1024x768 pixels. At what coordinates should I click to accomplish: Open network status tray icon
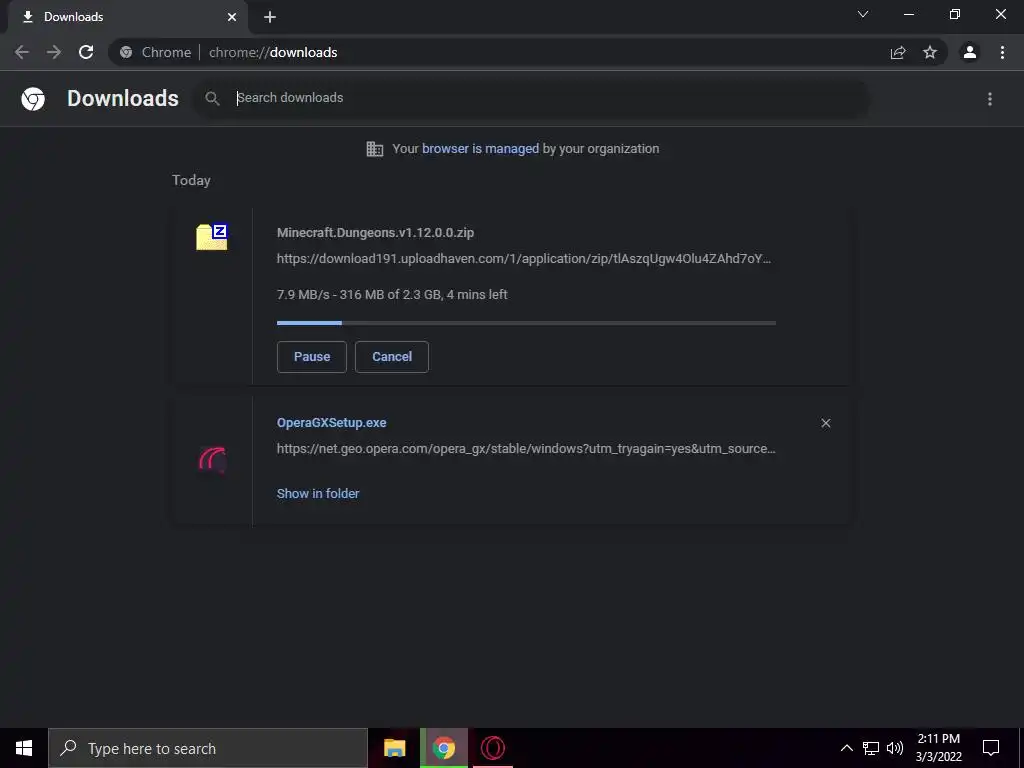coord(871,748)
